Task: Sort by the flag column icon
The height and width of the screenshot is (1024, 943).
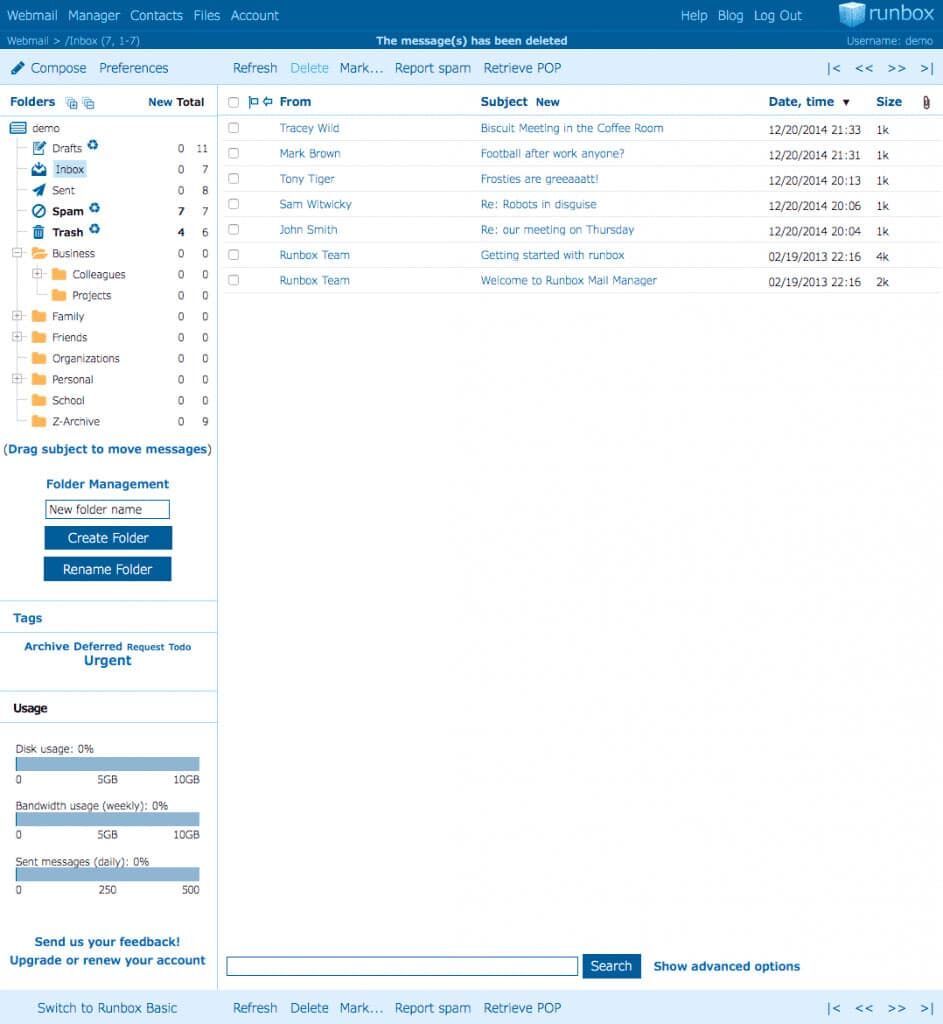Action: tap(253, 102)
